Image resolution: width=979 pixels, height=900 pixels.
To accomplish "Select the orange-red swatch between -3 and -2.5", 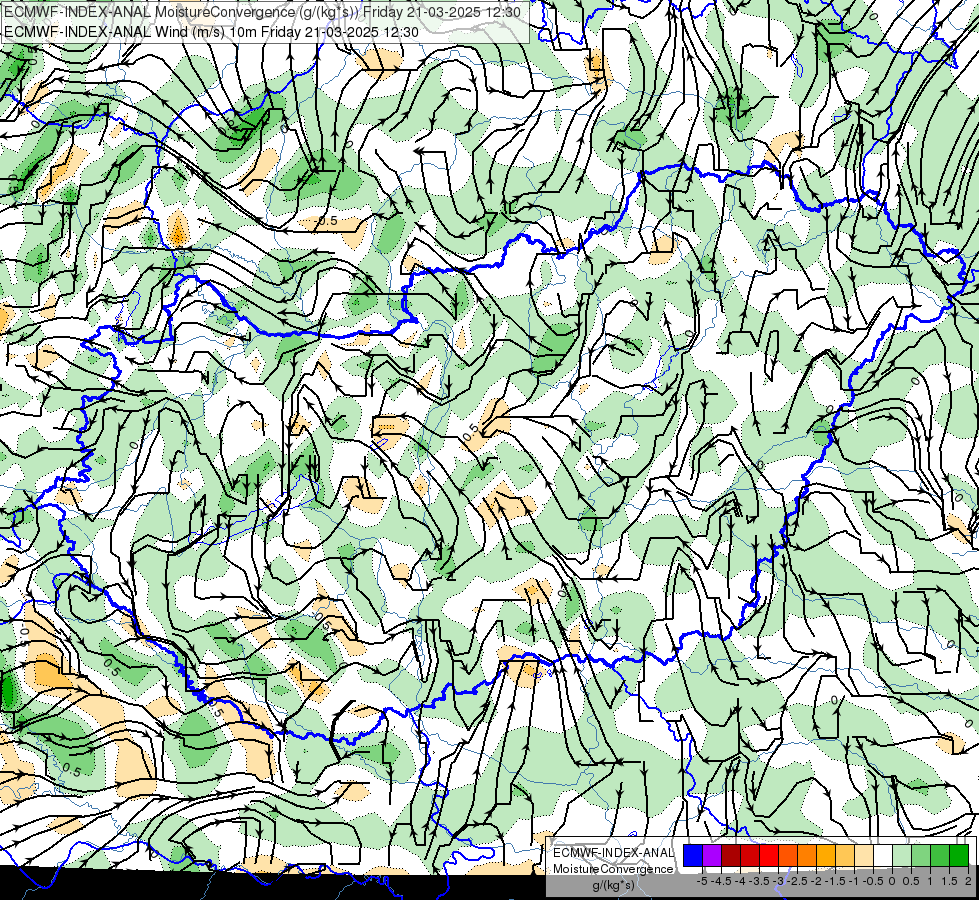I will [x=788, y=855].
